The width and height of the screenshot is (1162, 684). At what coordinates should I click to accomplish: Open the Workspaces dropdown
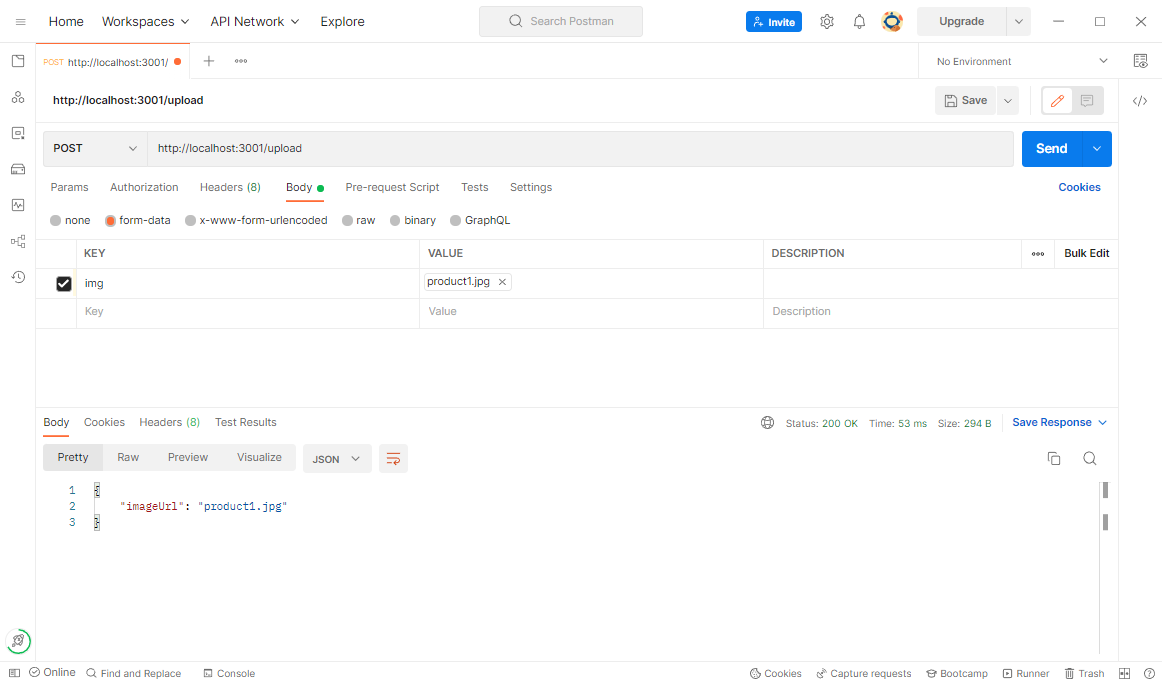145,21
